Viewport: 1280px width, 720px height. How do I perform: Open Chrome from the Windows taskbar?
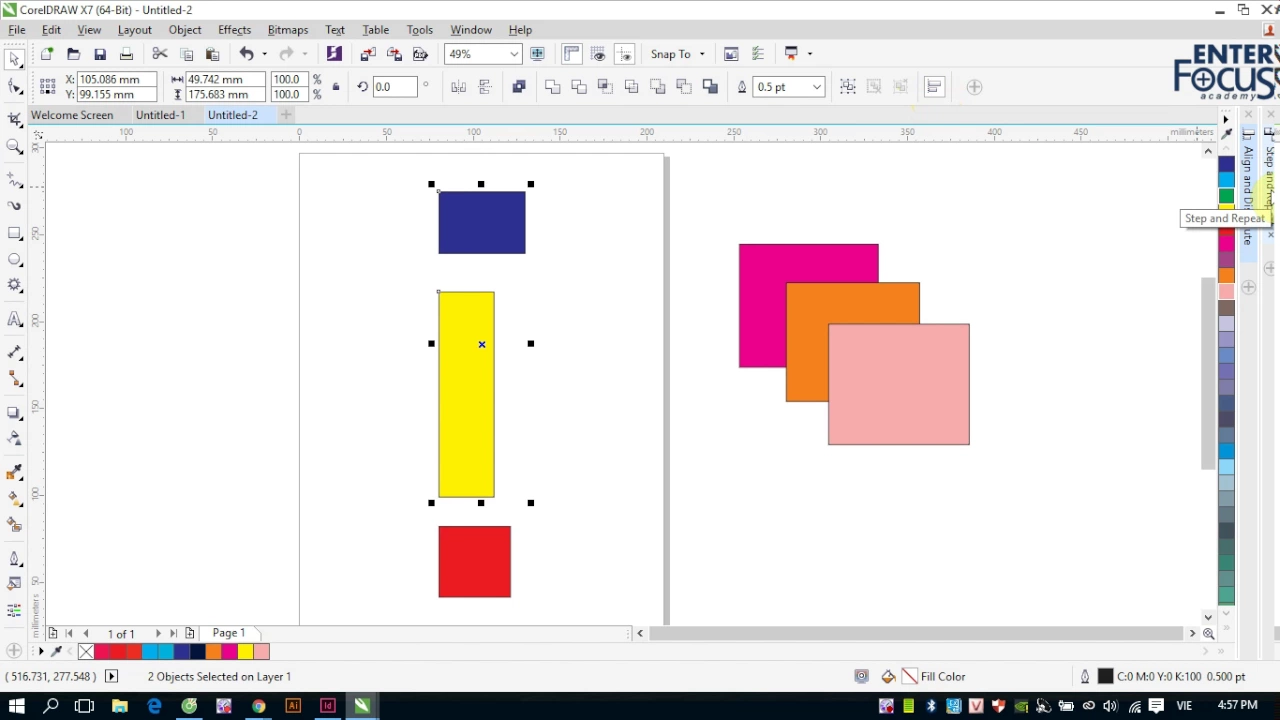(x=258, y=706)
